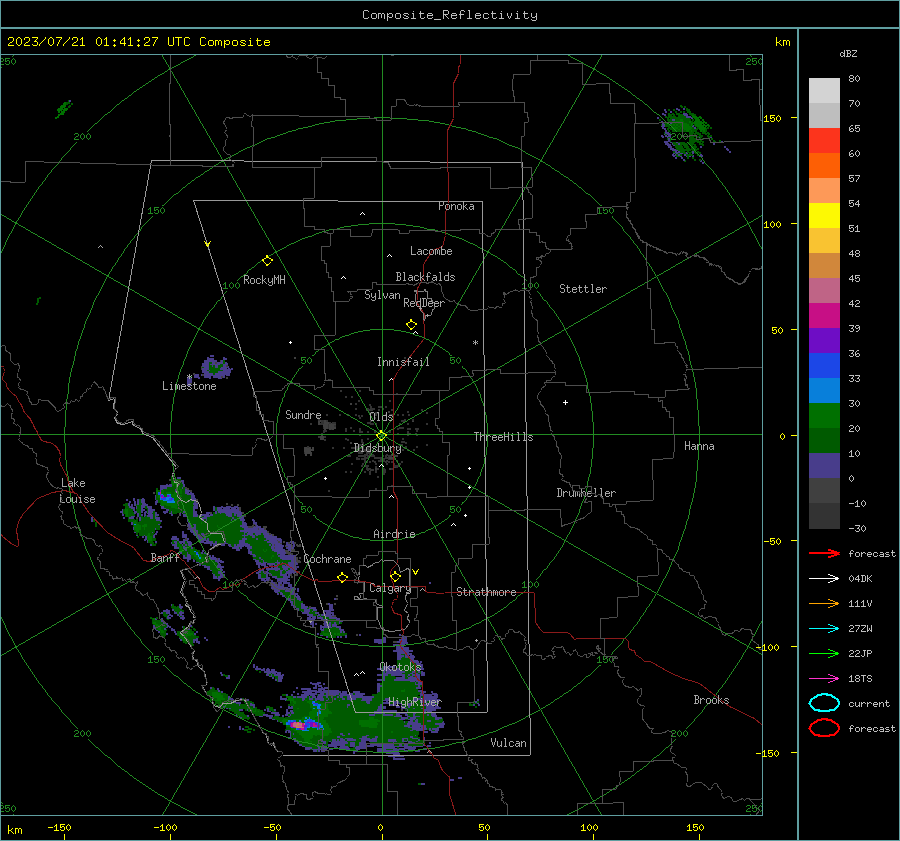900x841 pixels.
Task: Click the Banff label
Action: (x=165, y=558)
